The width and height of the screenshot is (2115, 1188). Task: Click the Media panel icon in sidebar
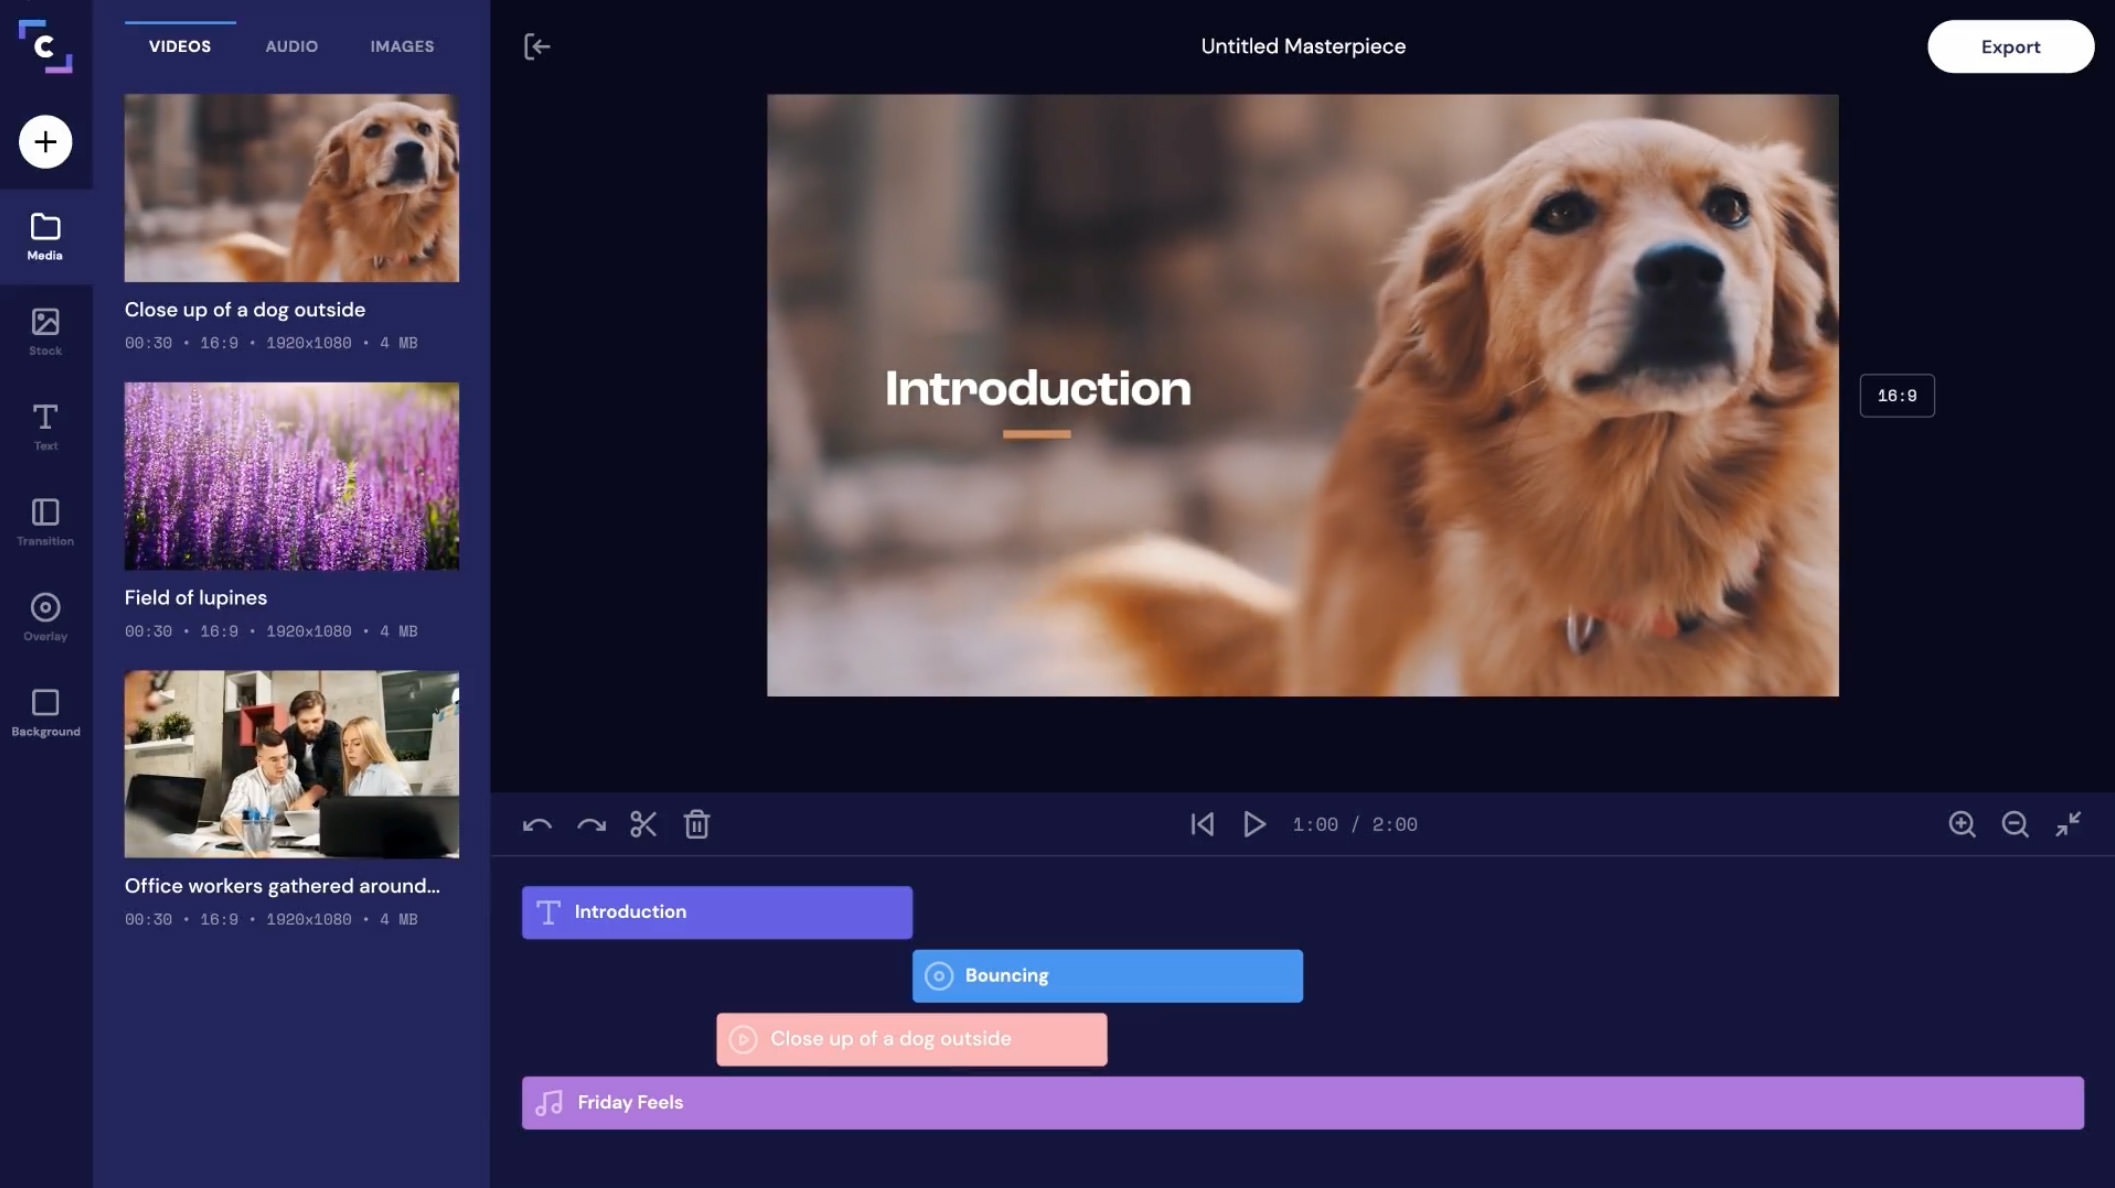[45, 235]
